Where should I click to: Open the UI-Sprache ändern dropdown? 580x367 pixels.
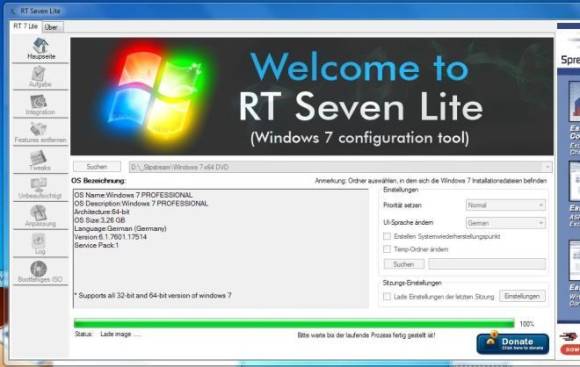coord(506,223)
